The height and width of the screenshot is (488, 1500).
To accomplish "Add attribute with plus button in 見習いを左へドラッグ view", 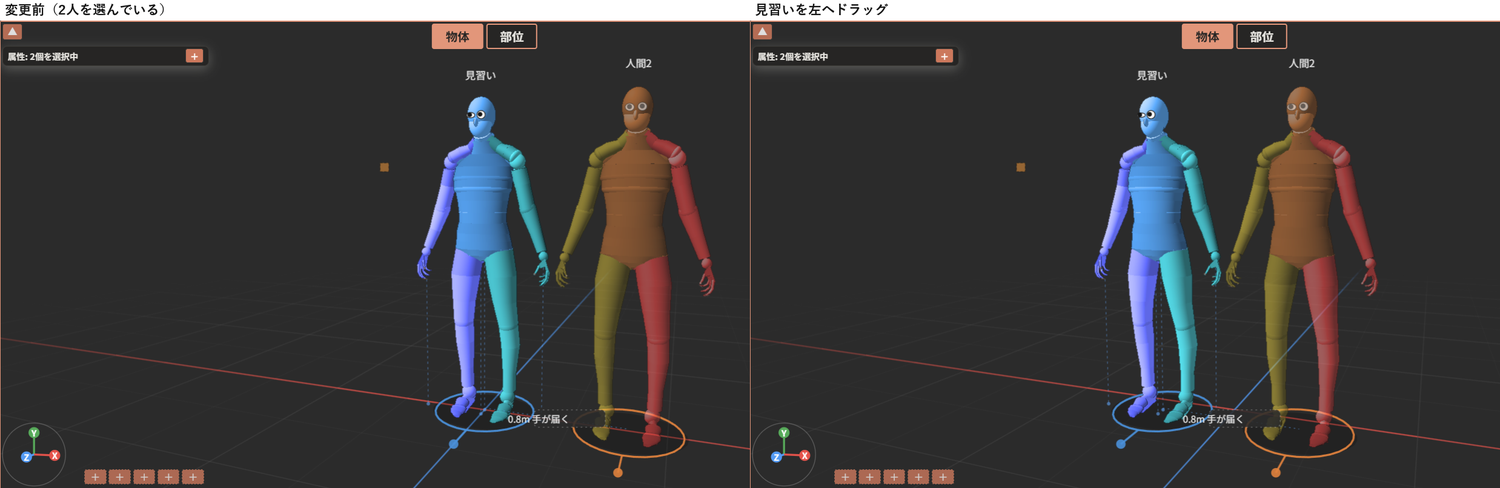I will 944,56.
